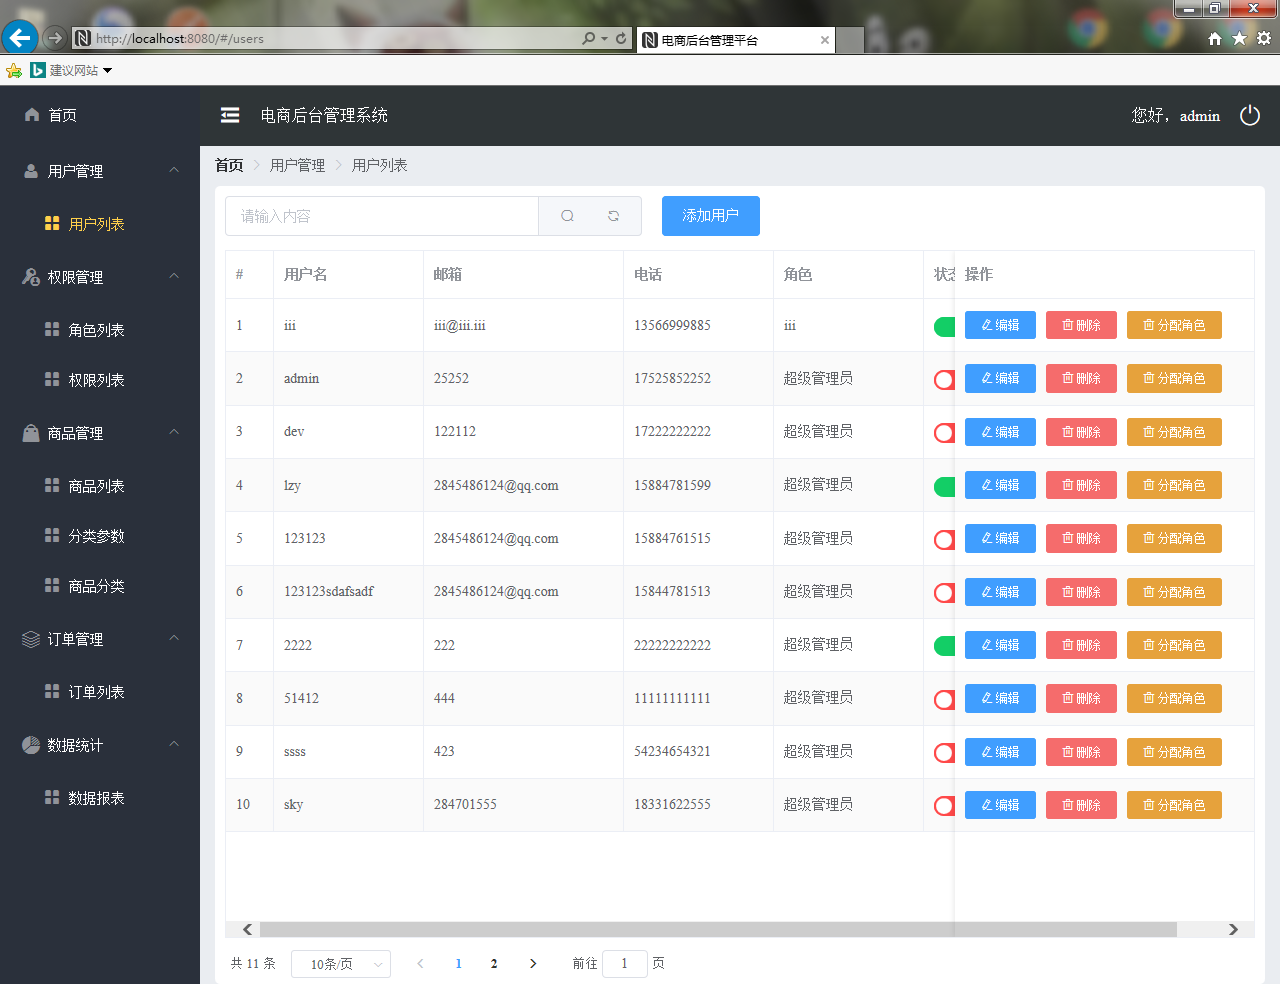Click the search magnifier icon
Viewport: 1280px width, 984px height.
click(567, 216)
